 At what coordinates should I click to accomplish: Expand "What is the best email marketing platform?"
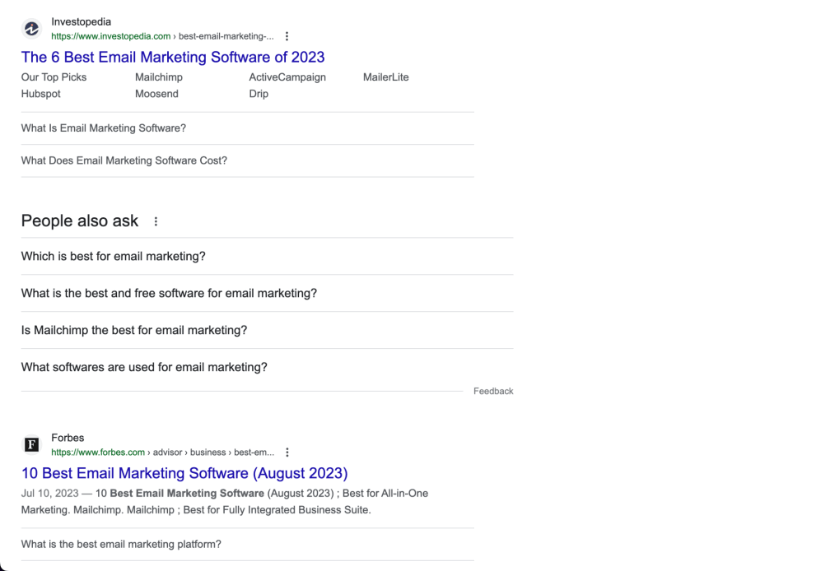(x=121, y=544)
